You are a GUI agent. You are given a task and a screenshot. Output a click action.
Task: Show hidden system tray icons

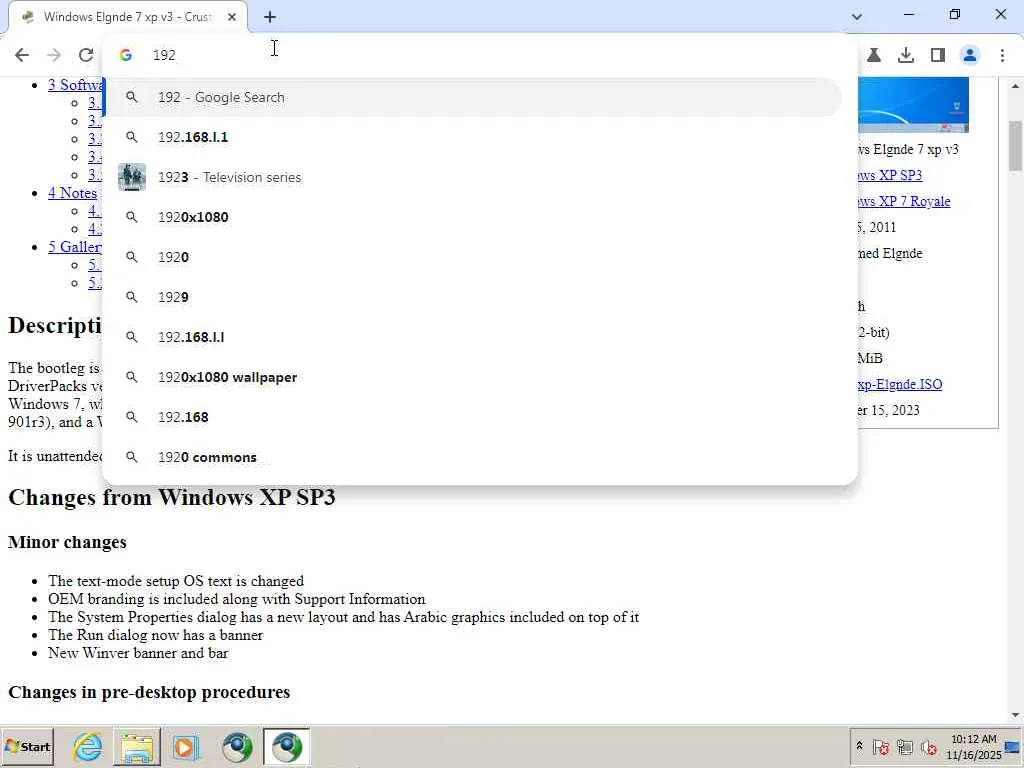(x=859, y=746)
